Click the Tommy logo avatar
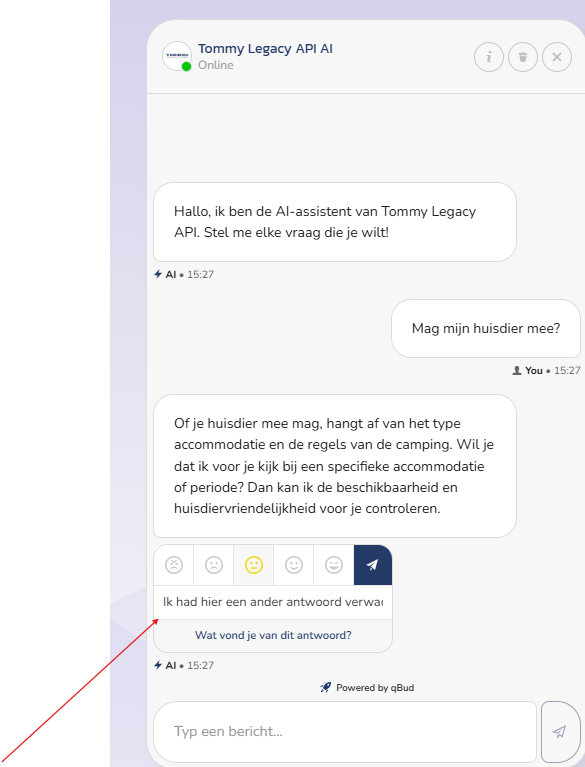The height and width of the screenshot is (767, 585). 177,56
